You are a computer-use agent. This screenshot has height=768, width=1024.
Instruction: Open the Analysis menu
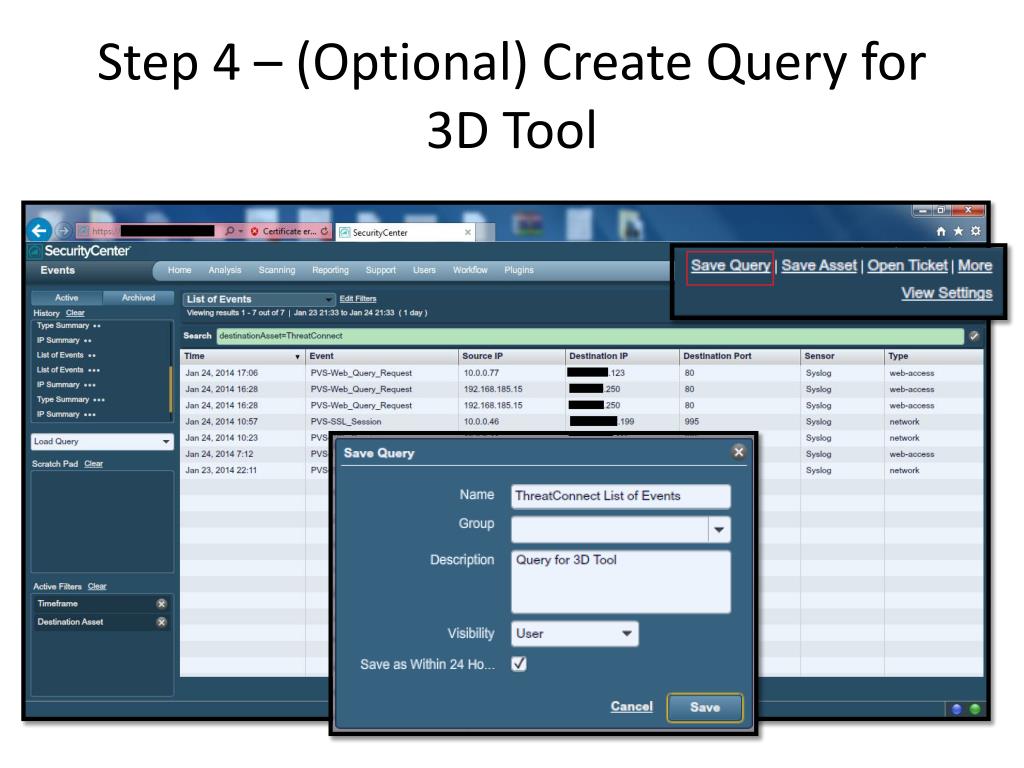[225, 270]
